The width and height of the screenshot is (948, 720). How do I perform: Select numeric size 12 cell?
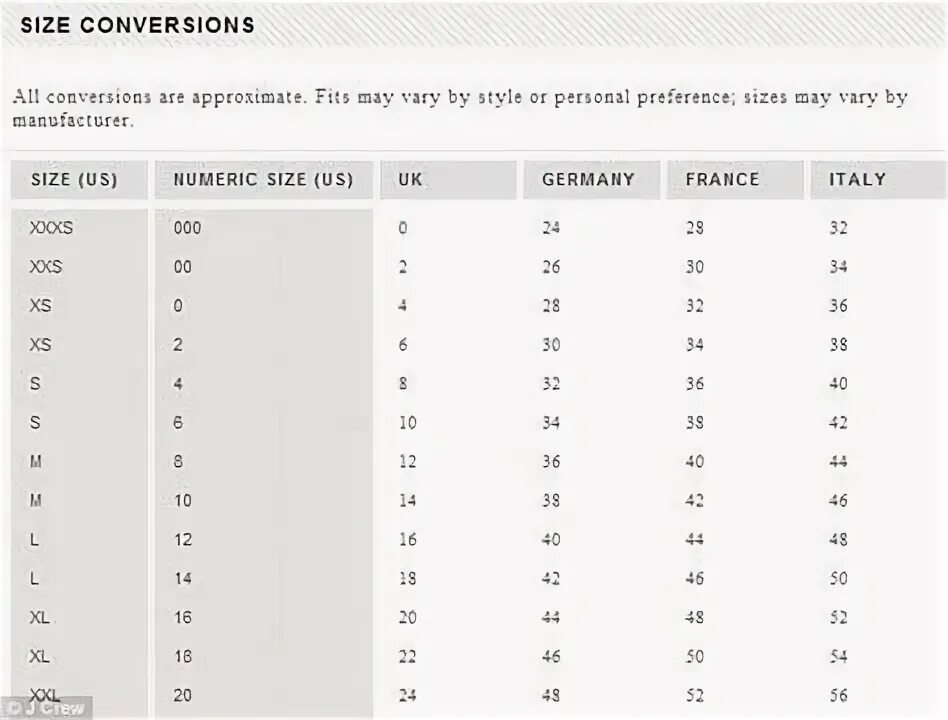coord(183,539)
